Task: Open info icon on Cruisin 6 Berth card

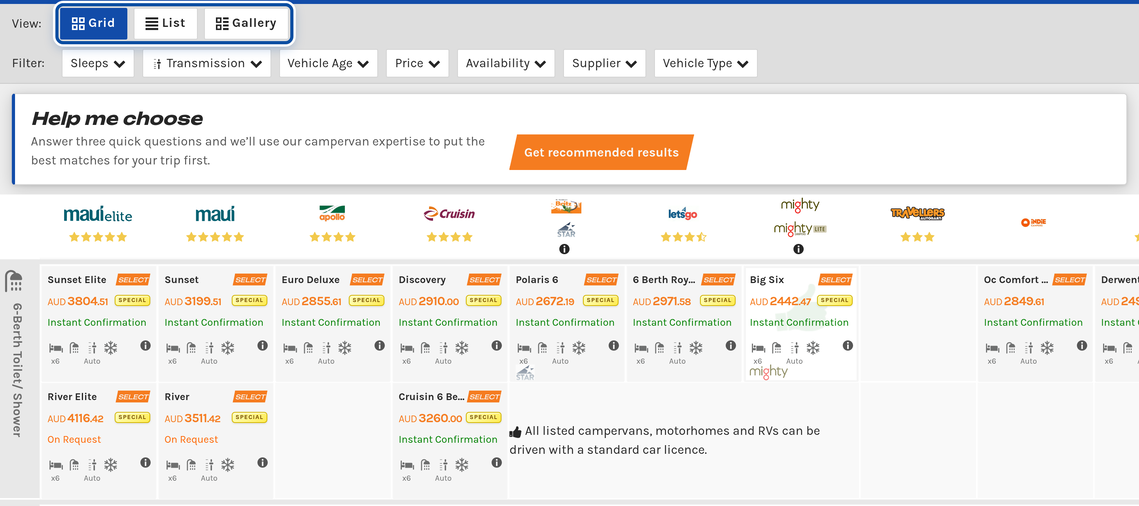Action: (496, 462)
